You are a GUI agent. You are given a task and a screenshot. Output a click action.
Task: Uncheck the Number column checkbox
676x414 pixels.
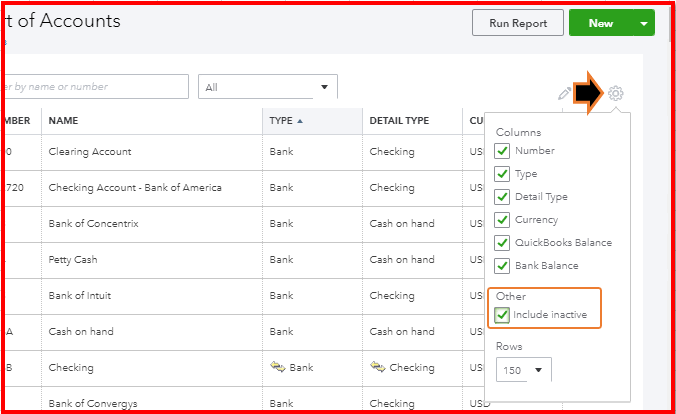point(503,151)
